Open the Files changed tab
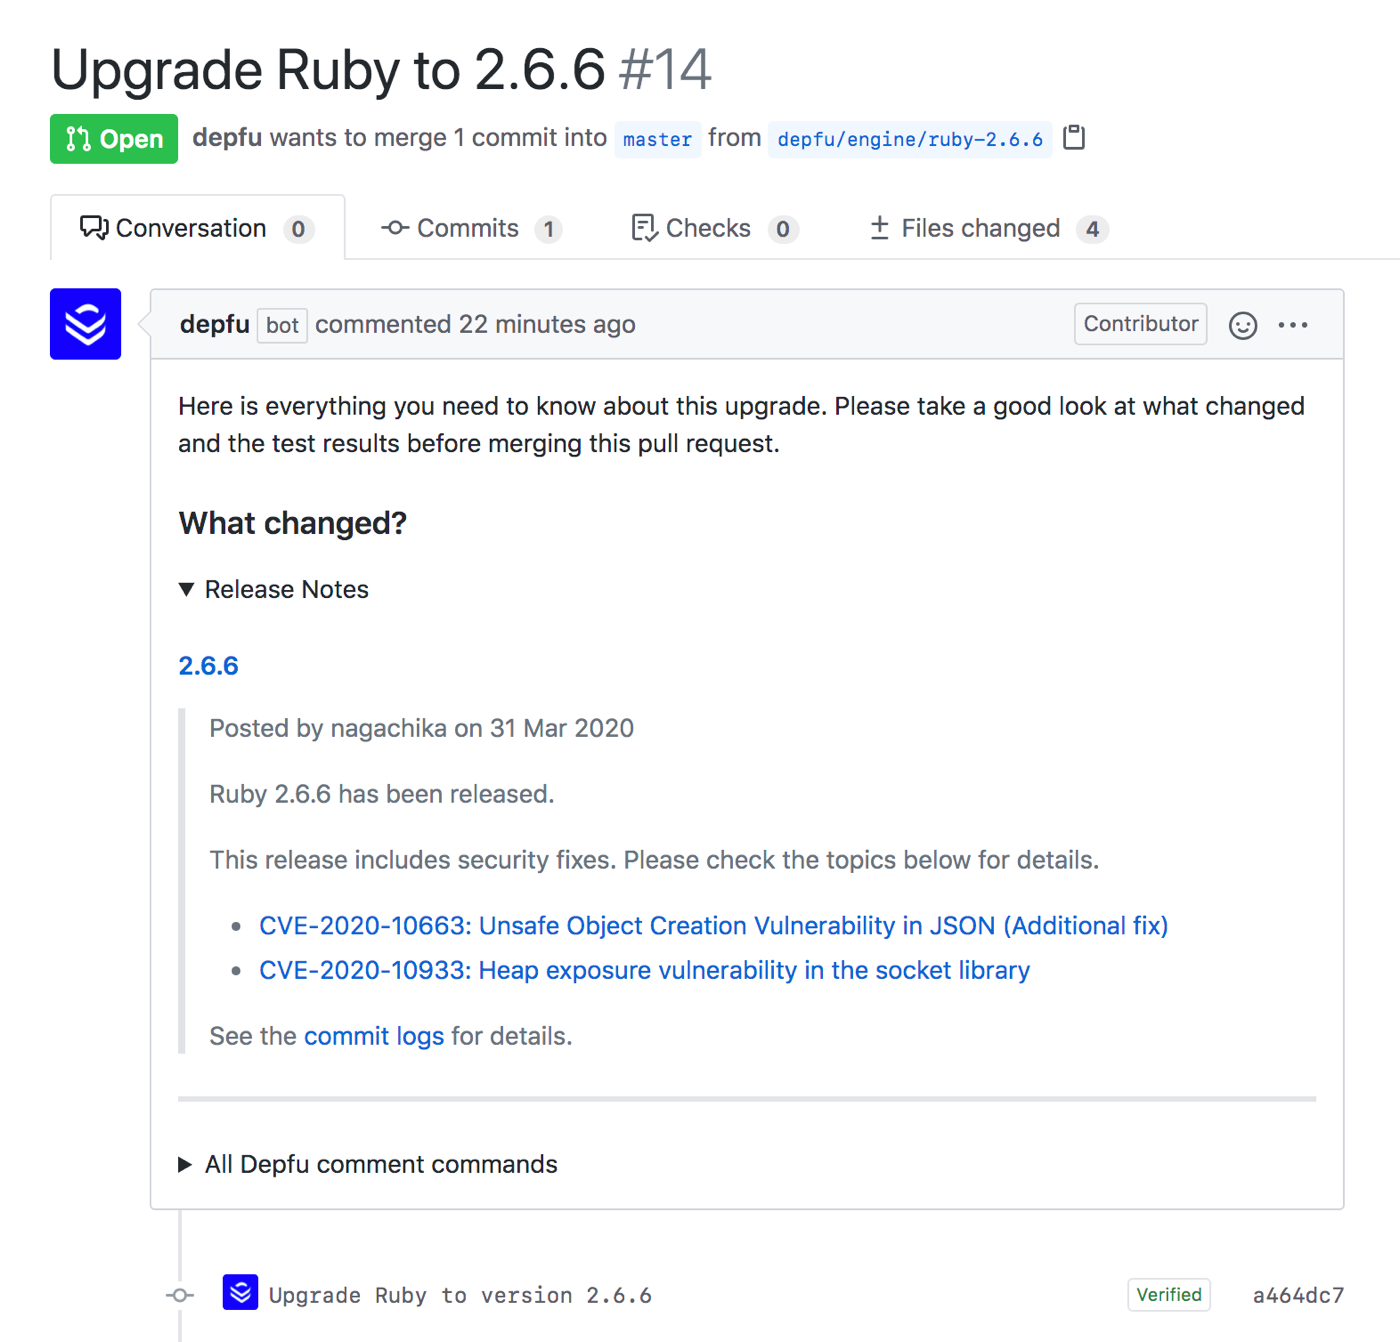This screenshot has height=1342, width=1400. point(987,229)
